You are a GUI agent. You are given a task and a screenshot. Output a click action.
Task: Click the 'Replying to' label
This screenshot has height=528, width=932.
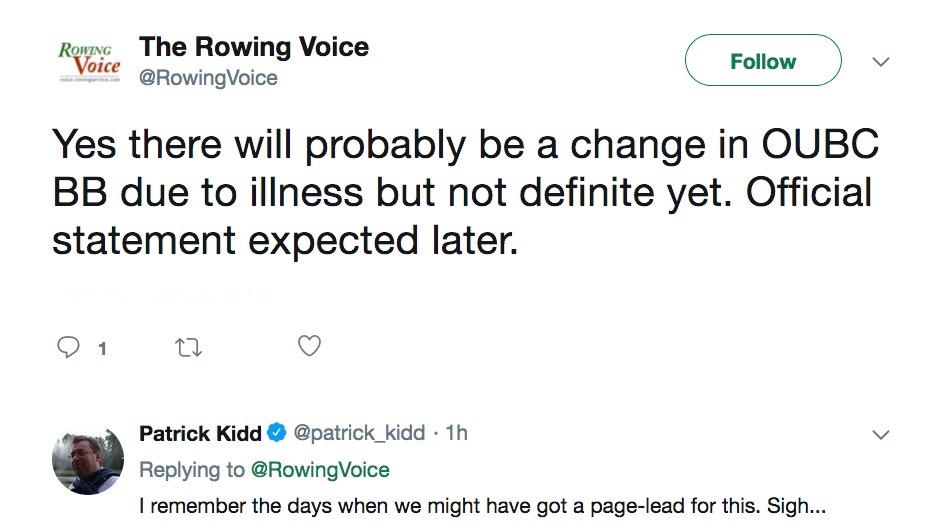click(192, 469)
